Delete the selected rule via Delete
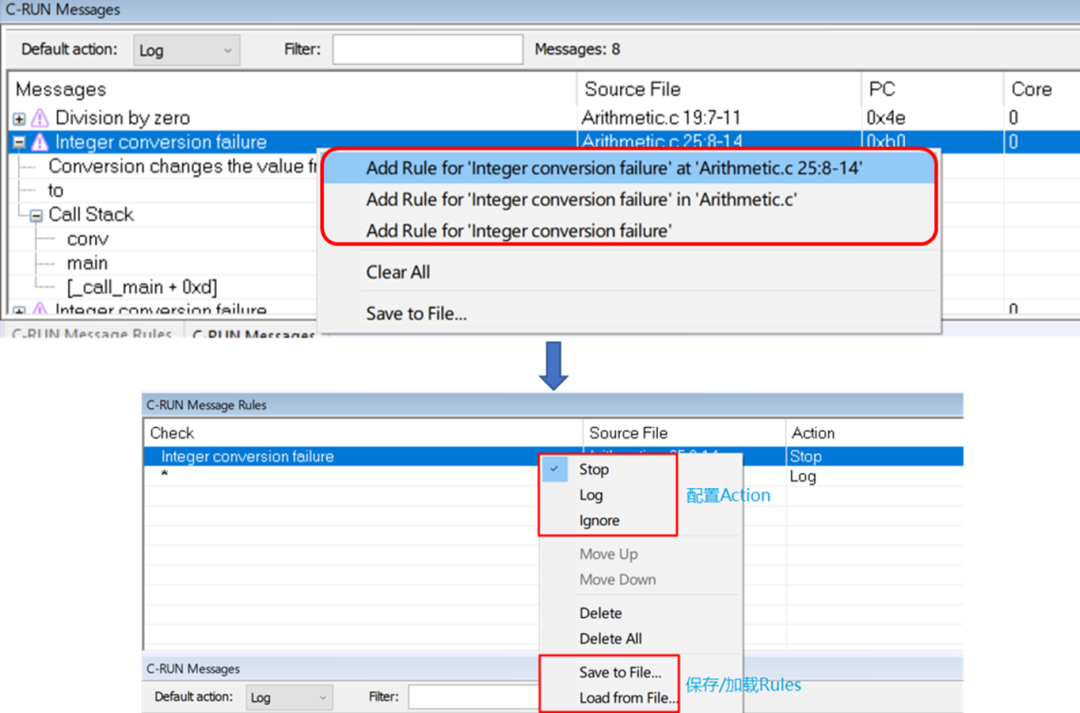1080x713 pixels. tap(600, 613)
